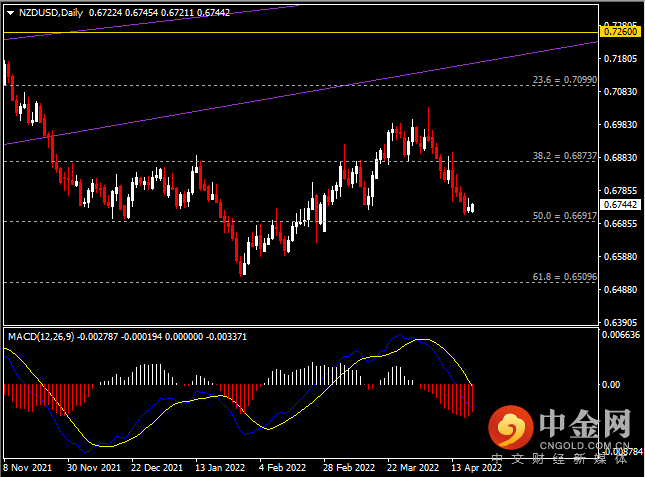Viewport: 645px width, 477px height.
Task: Click 0.65880 on the price scale
Action: (x=620, y=257)
